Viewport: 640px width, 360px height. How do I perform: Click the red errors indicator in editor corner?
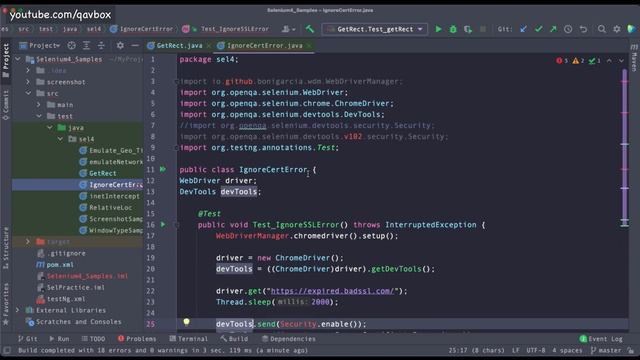tap(562, 61)
